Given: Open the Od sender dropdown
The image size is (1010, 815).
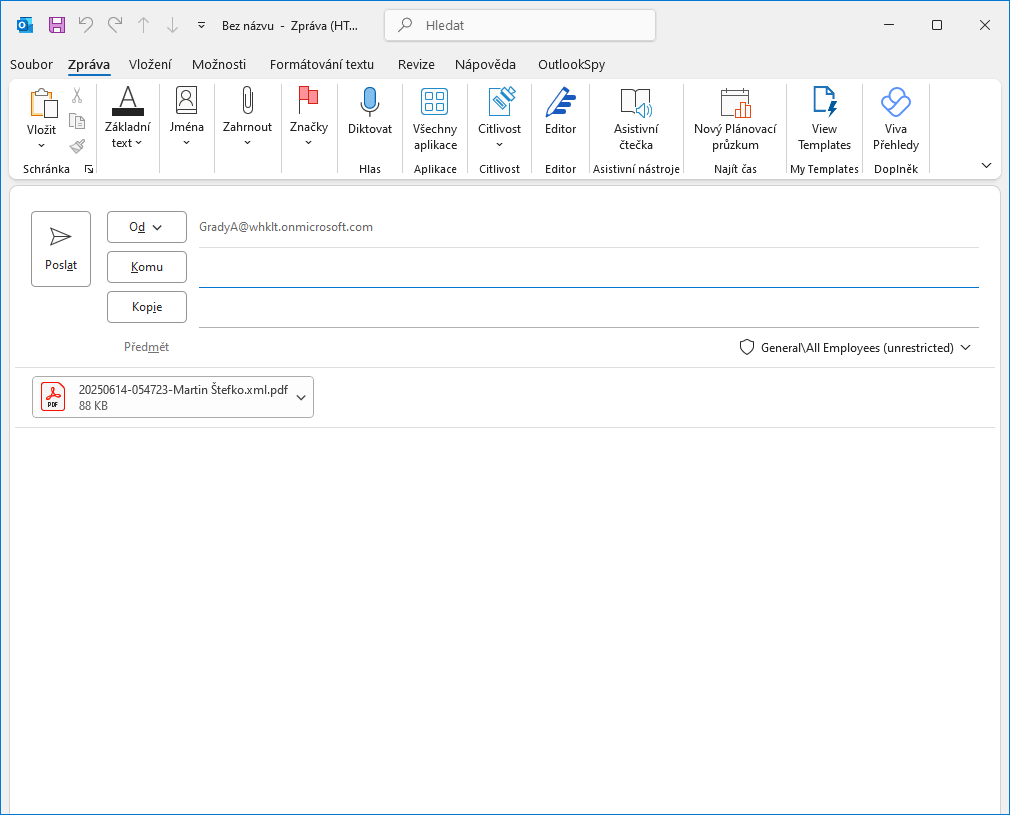Looking at the screenshot, I should [x=147, y=227].
